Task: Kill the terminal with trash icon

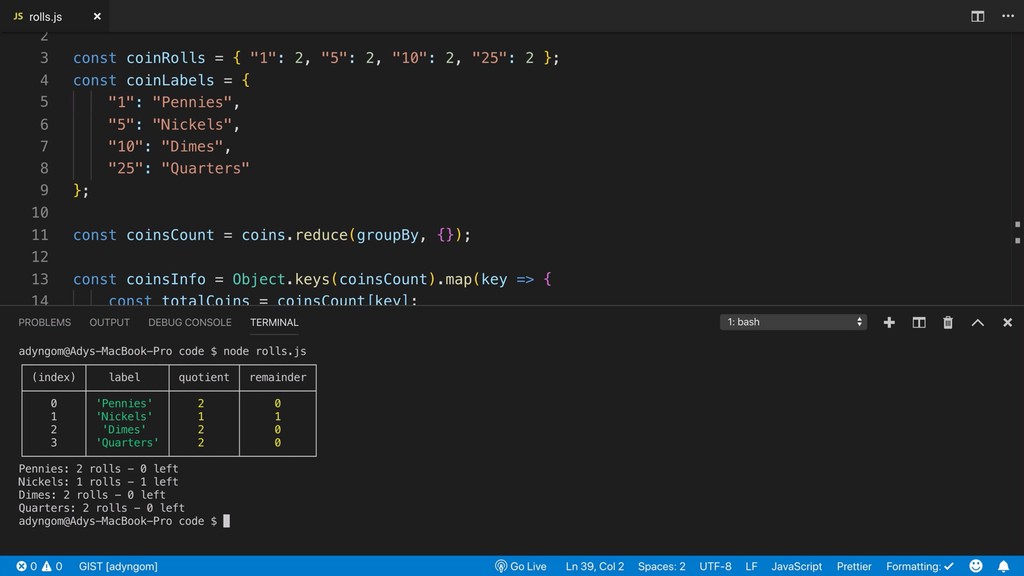Action: pos(948,323)
